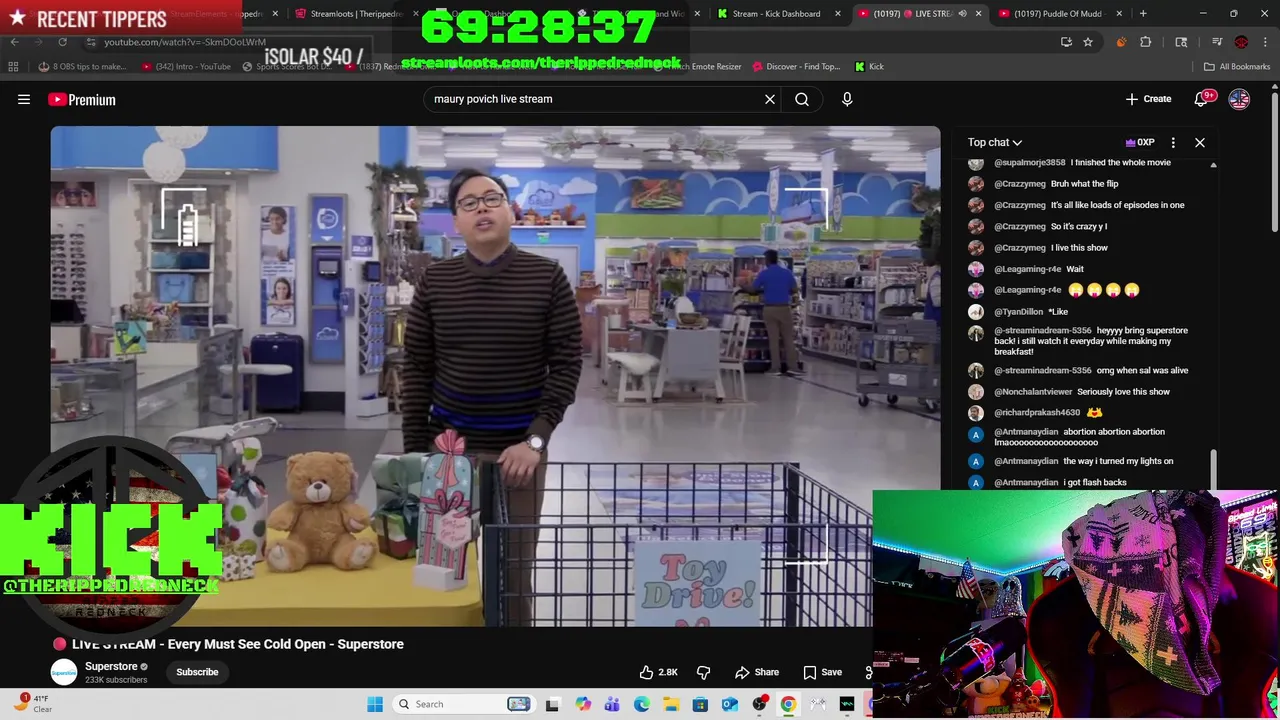Viewport: 1280px width, 720px height.
Task: Dislike the video with thumbs down
Action: [703, 672]
